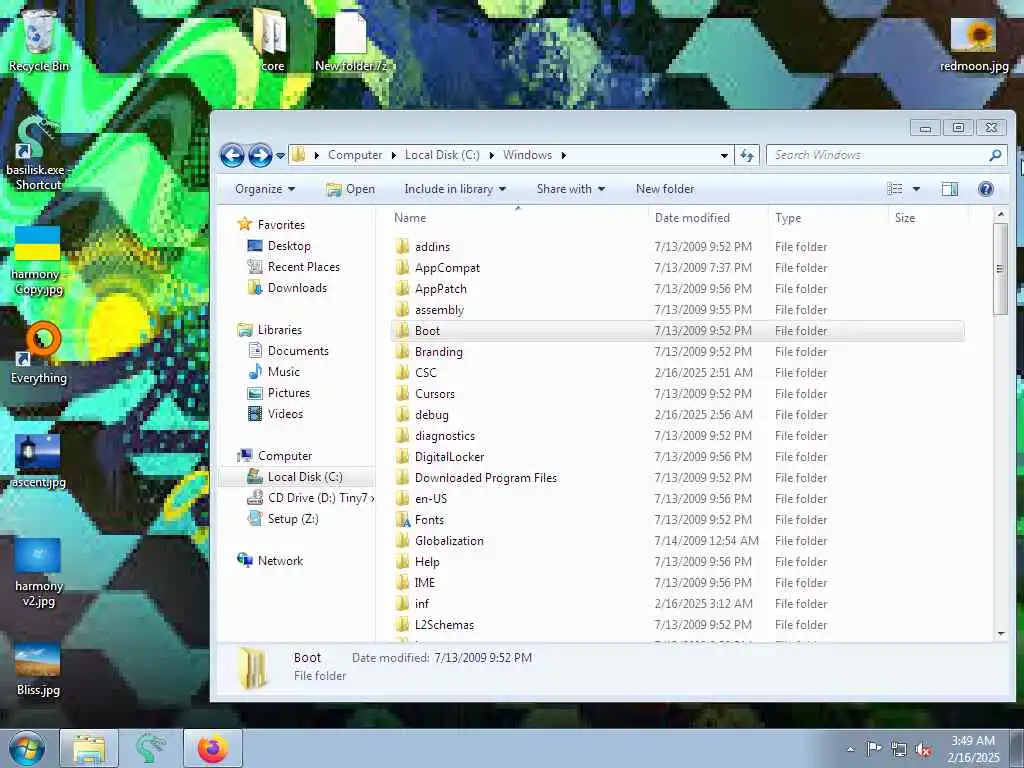Open Help via question mark icon

click(985, 189)
